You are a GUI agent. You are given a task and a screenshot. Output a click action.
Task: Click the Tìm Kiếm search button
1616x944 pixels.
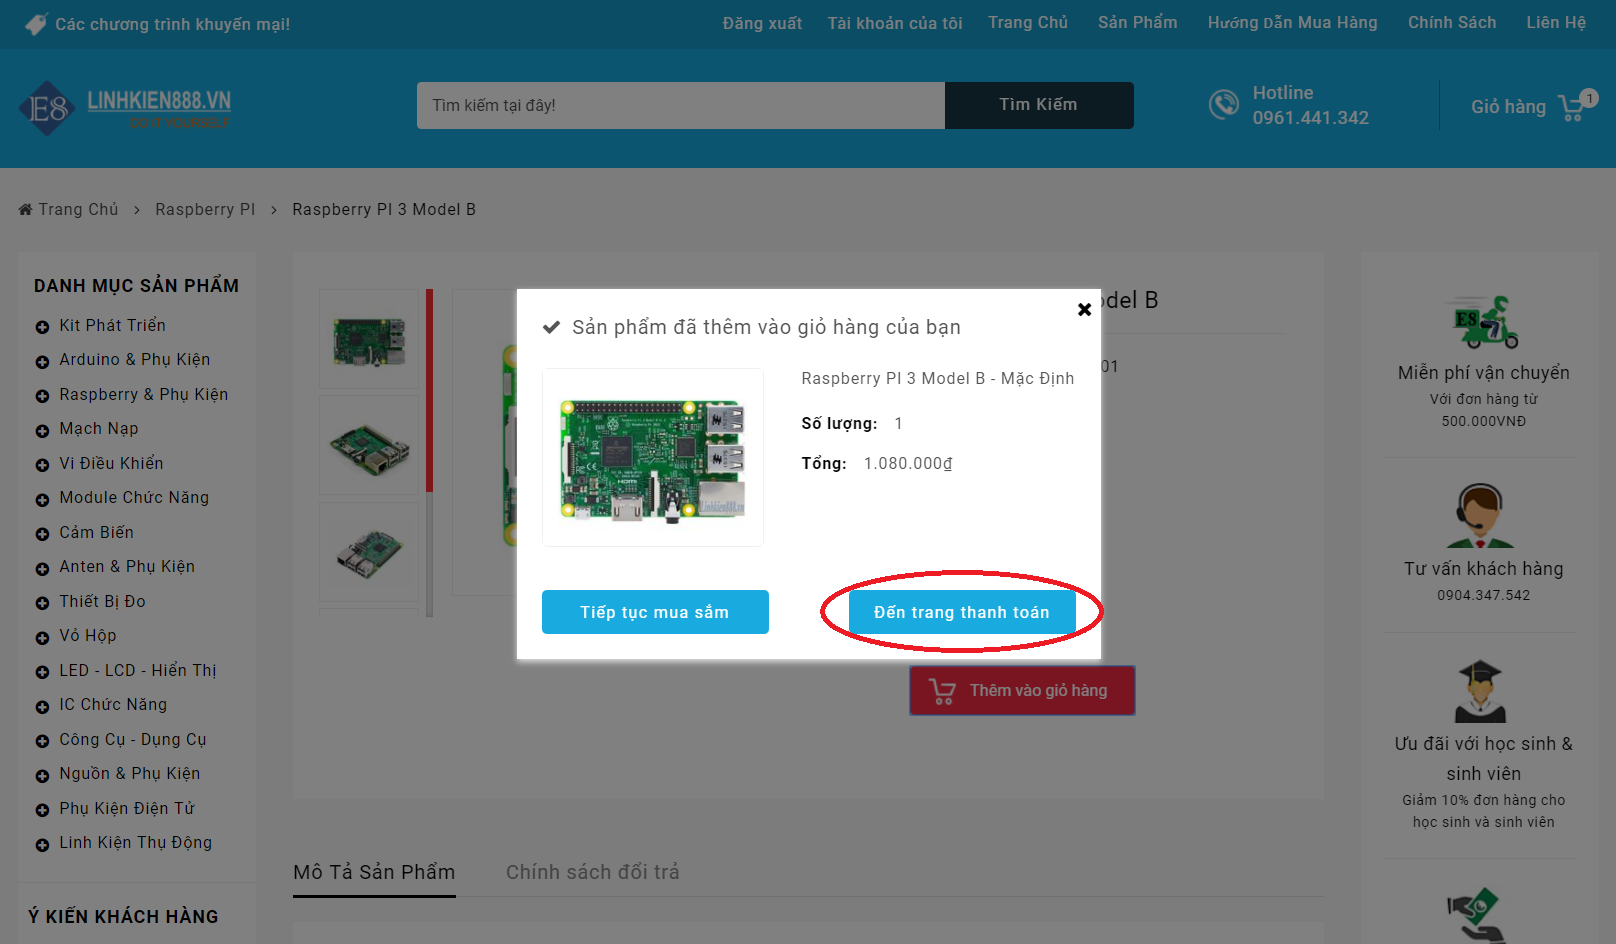1039,105
